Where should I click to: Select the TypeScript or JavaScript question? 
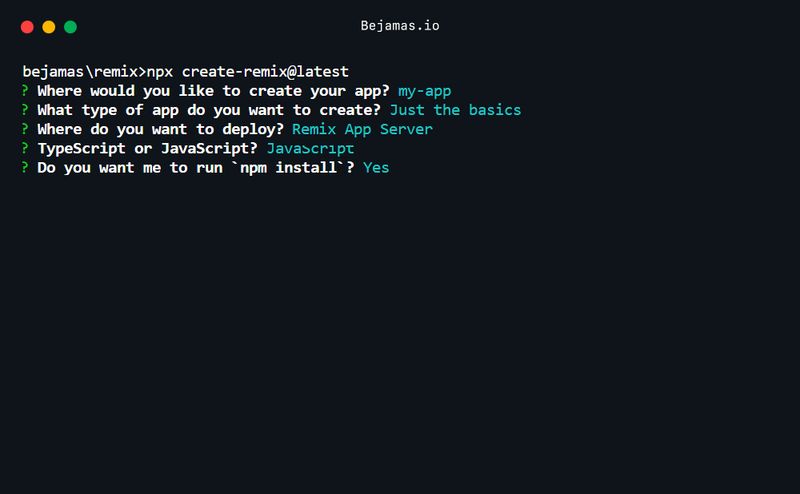click(147, 149)
